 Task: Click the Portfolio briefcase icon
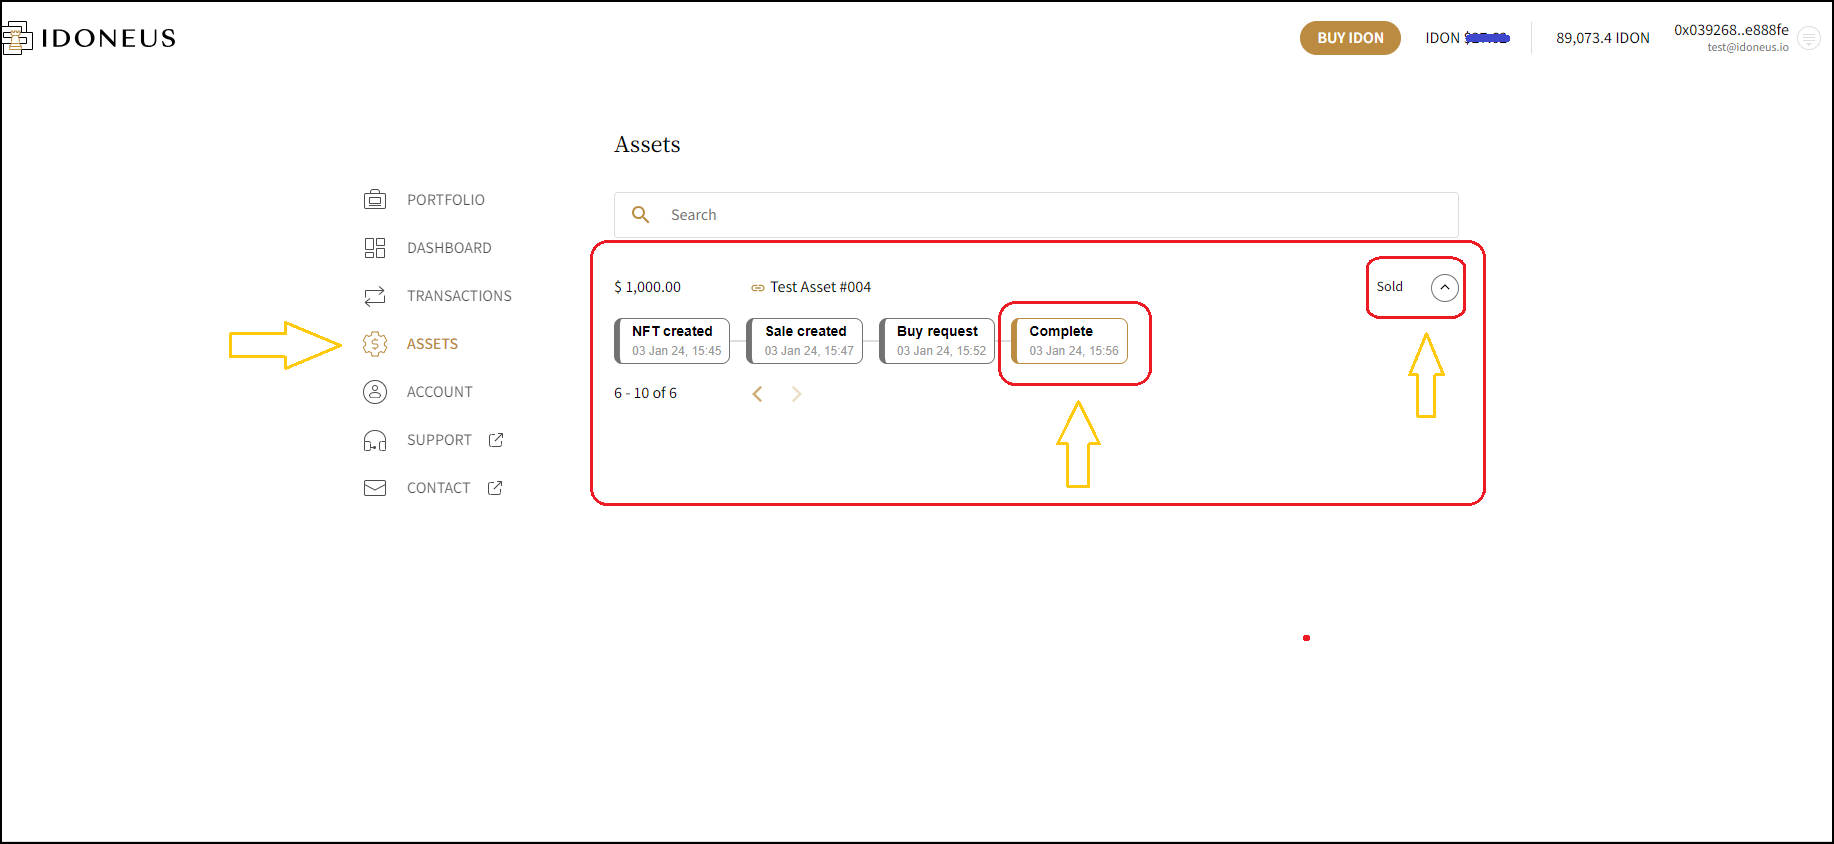pyautogui.click(x=375, y=200)
